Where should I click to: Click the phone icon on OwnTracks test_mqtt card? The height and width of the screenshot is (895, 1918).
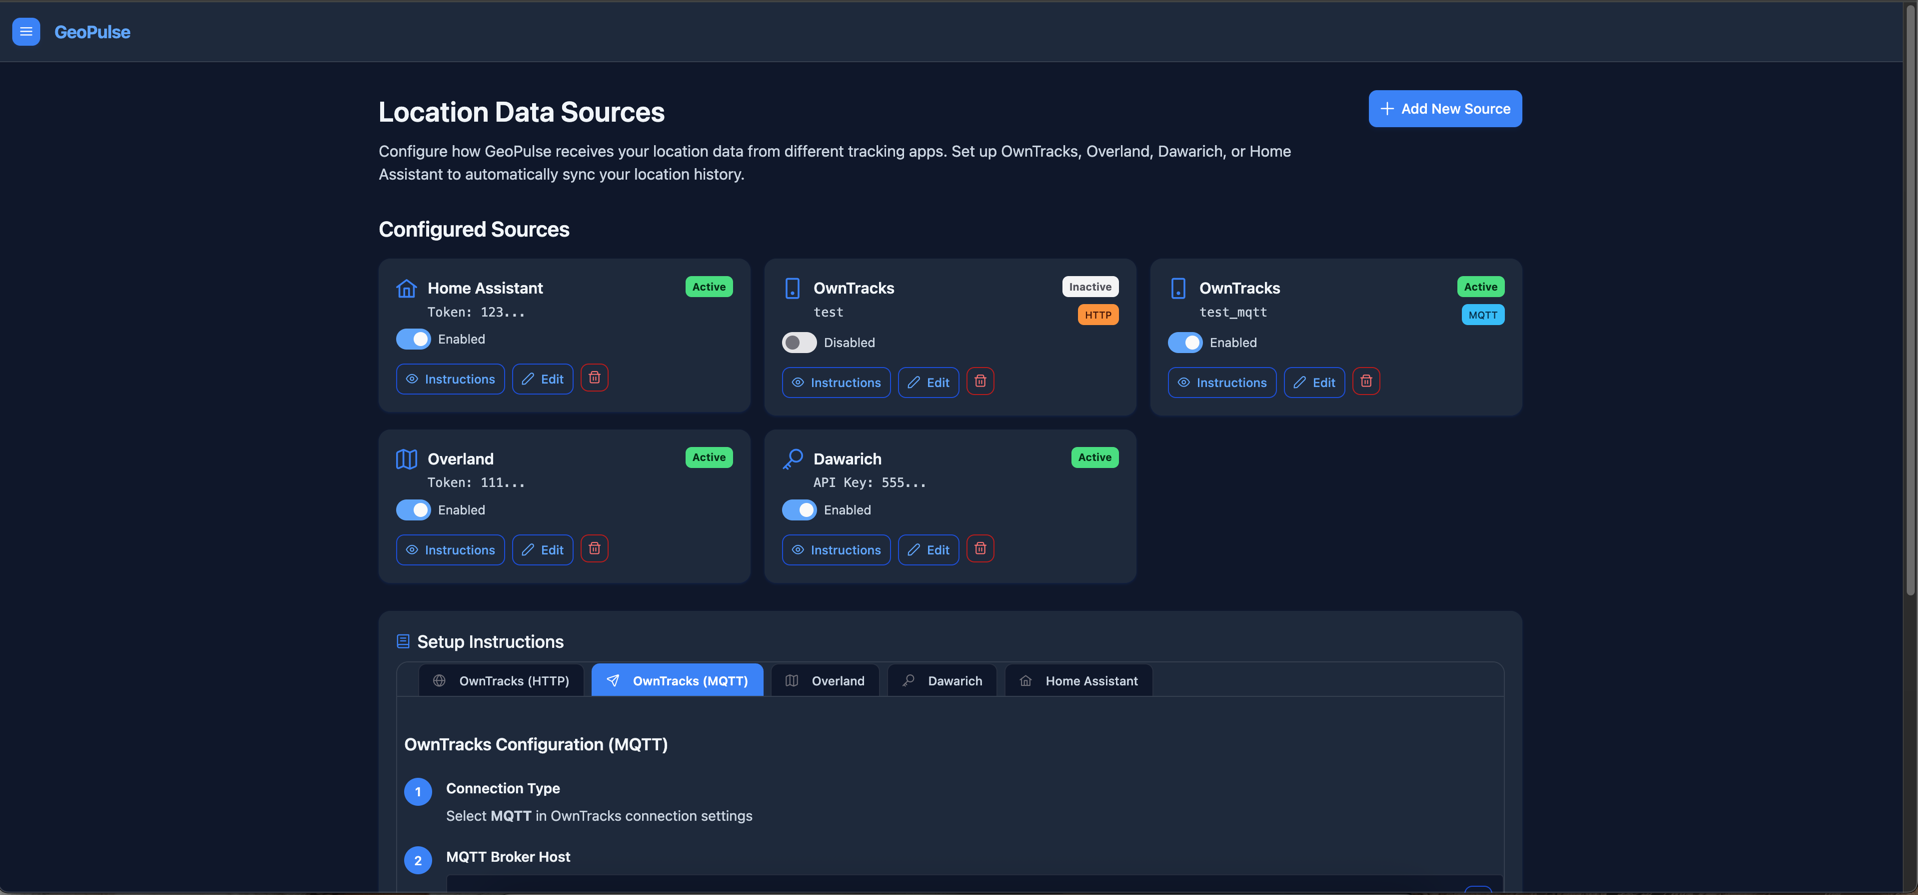pos(1178,289)
